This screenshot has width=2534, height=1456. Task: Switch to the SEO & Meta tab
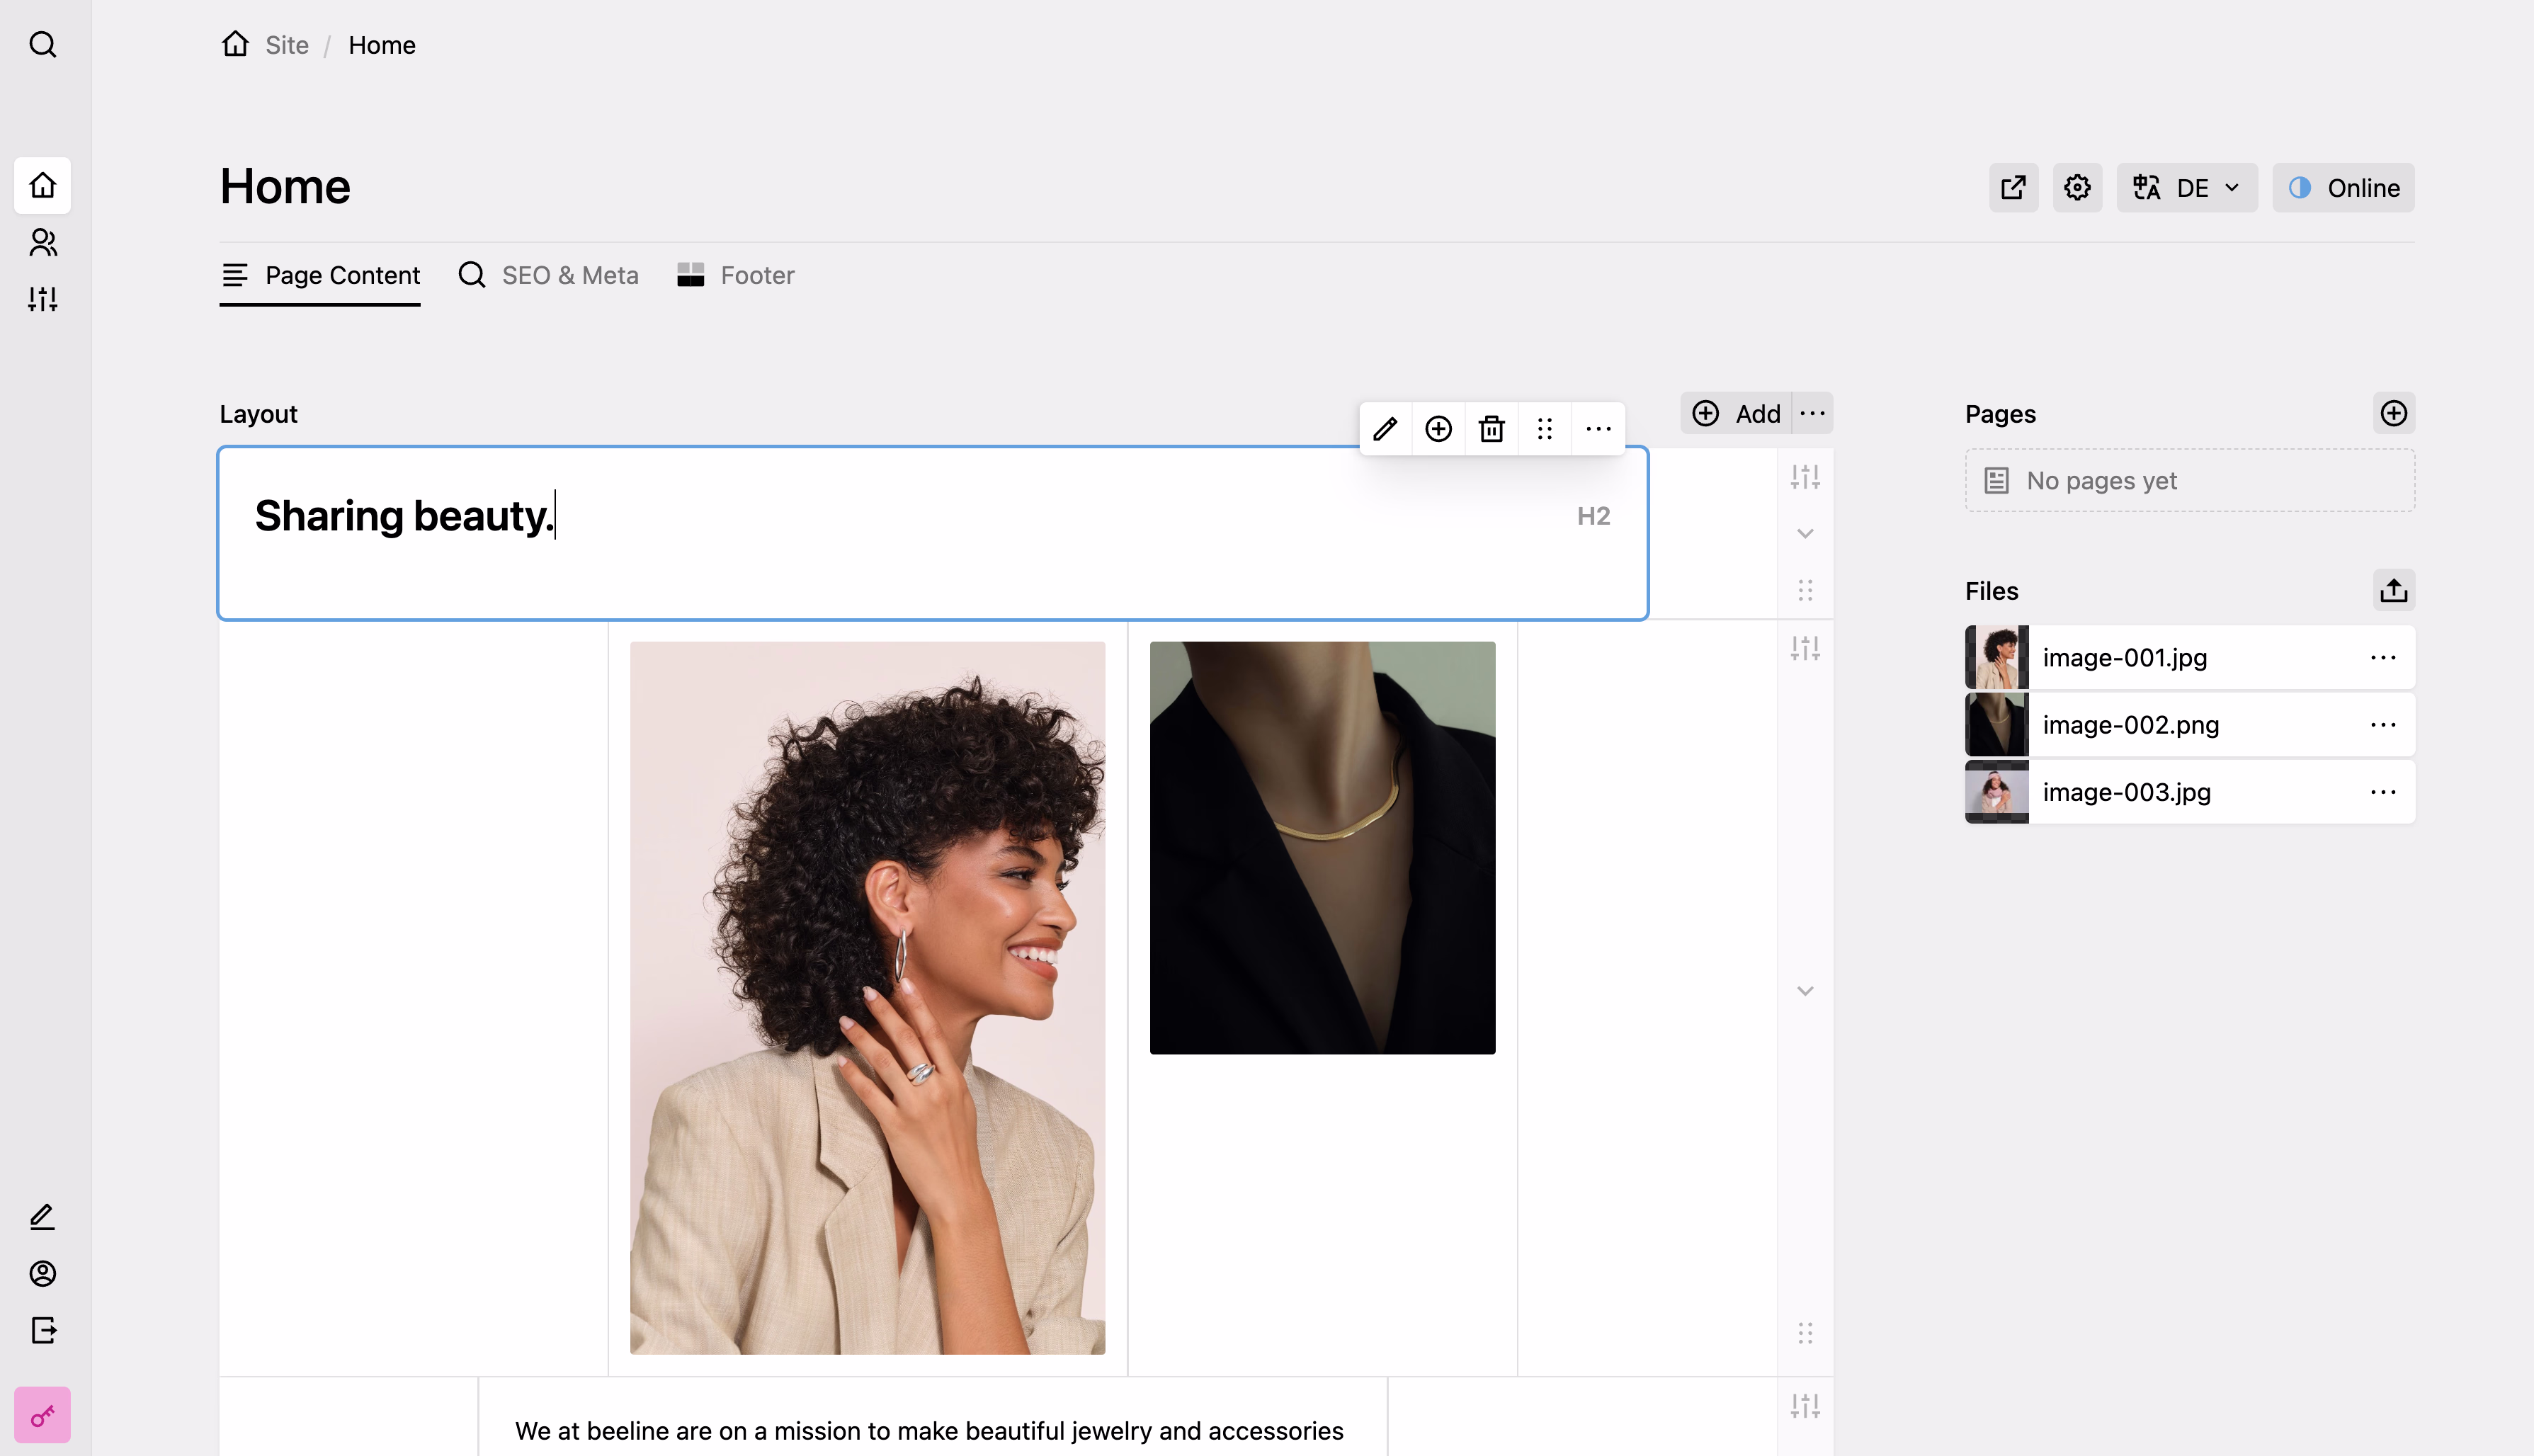[548, 275]
